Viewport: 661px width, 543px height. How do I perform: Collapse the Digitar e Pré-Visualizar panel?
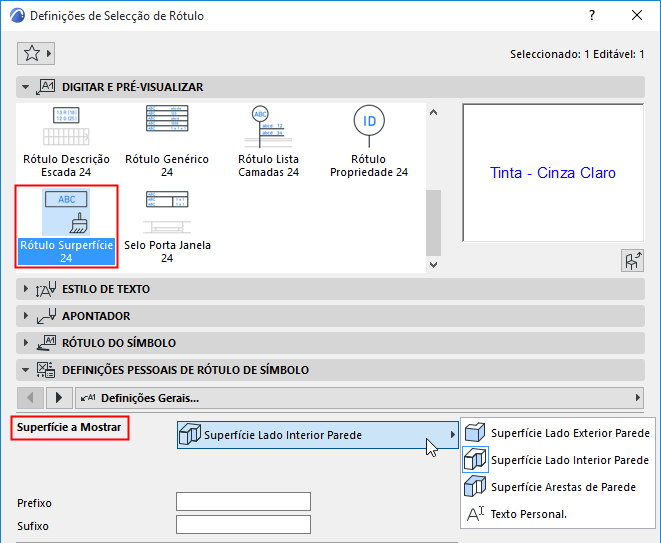pyautogui.click(x=25, y=87)
